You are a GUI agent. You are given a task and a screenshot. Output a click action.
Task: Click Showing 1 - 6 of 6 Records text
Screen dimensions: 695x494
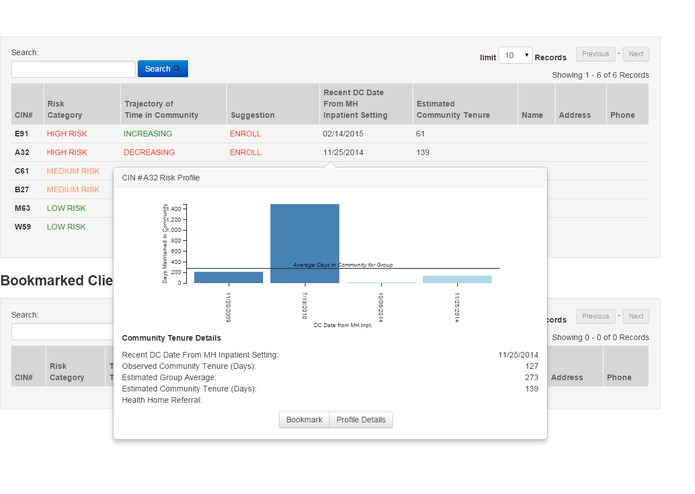point(600,75)
